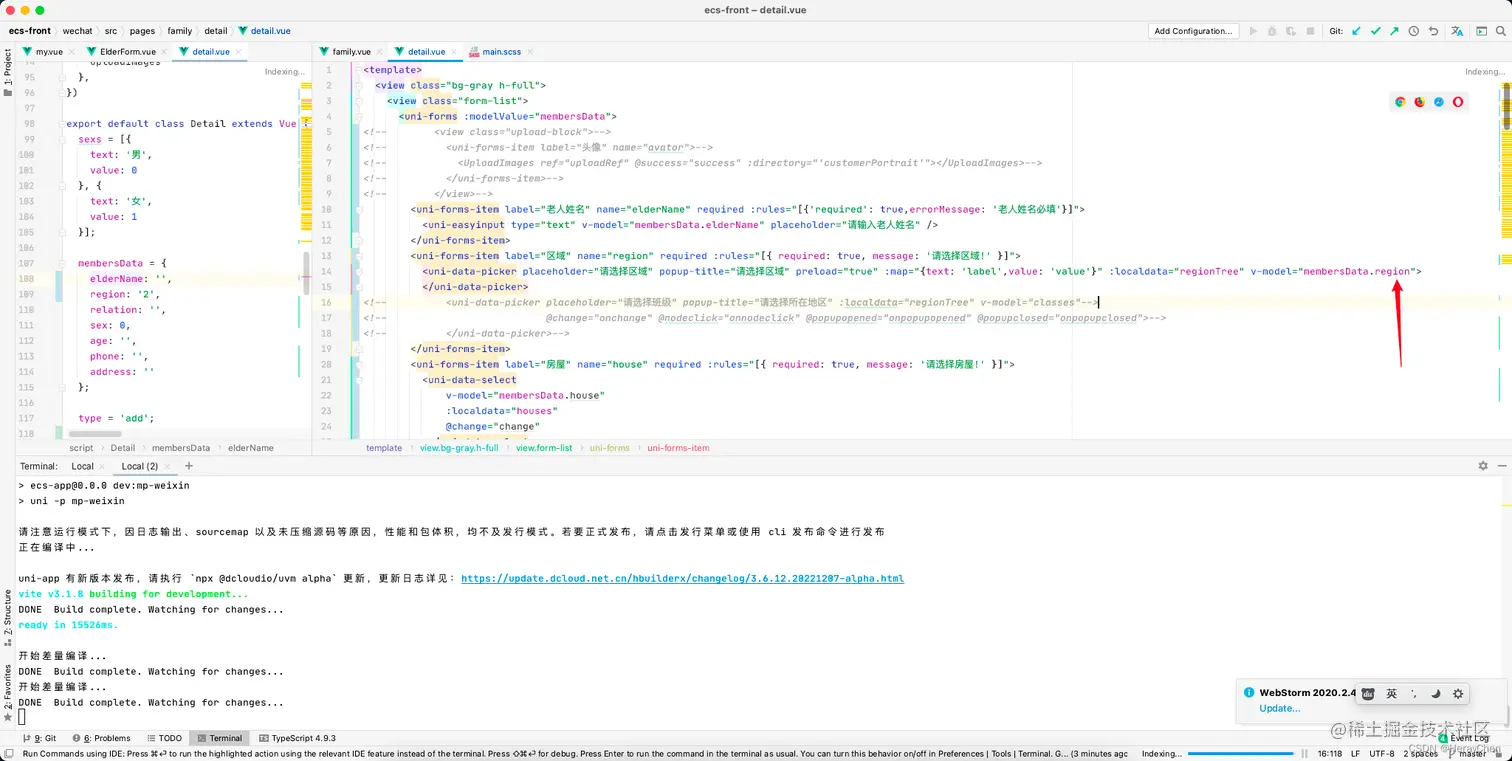Switch input method 英 language mode
This screenshot has width=1512, height=761.
pos(1391,694)
